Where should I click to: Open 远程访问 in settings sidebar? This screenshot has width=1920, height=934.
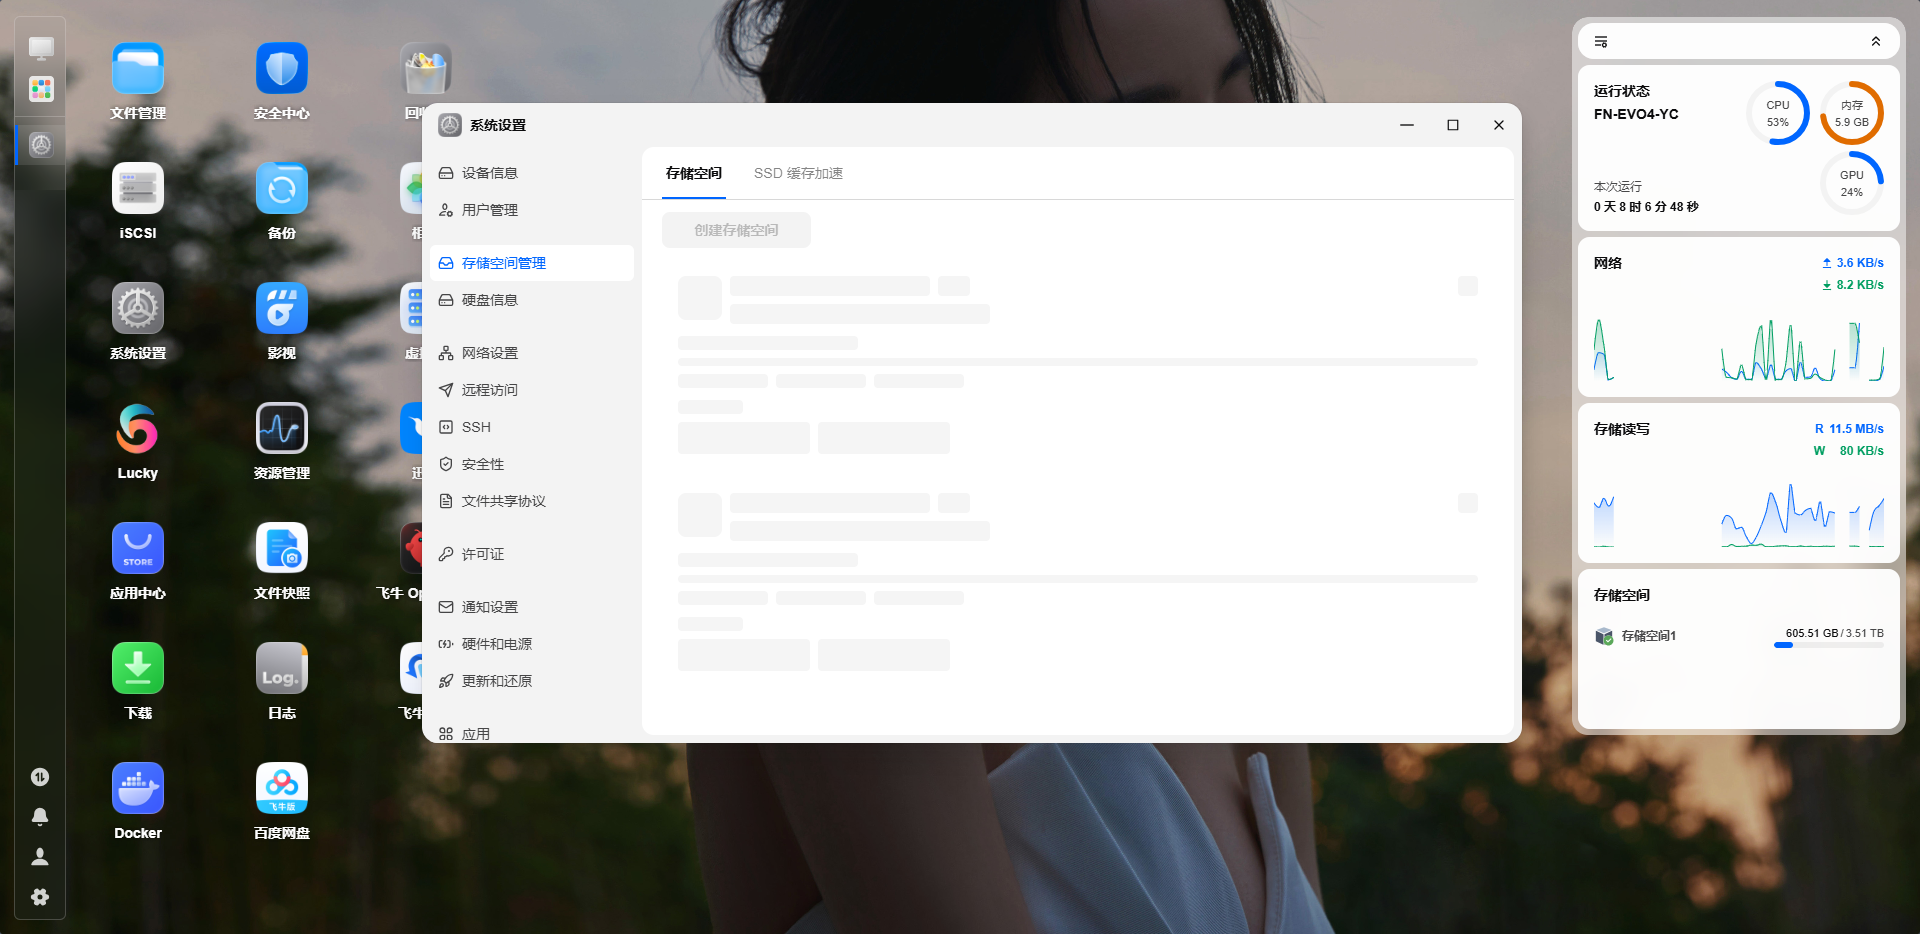click(x=532, y=390)
